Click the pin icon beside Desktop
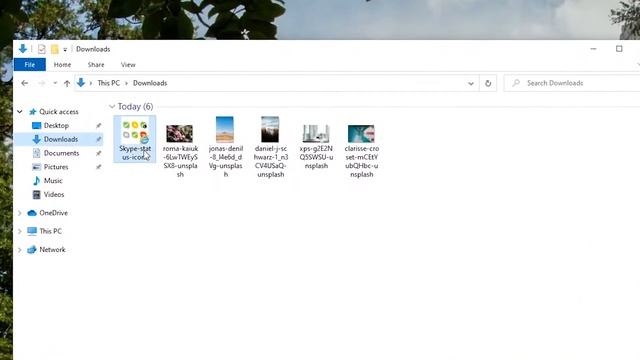The image size is (640, 360). pos(98,126)
